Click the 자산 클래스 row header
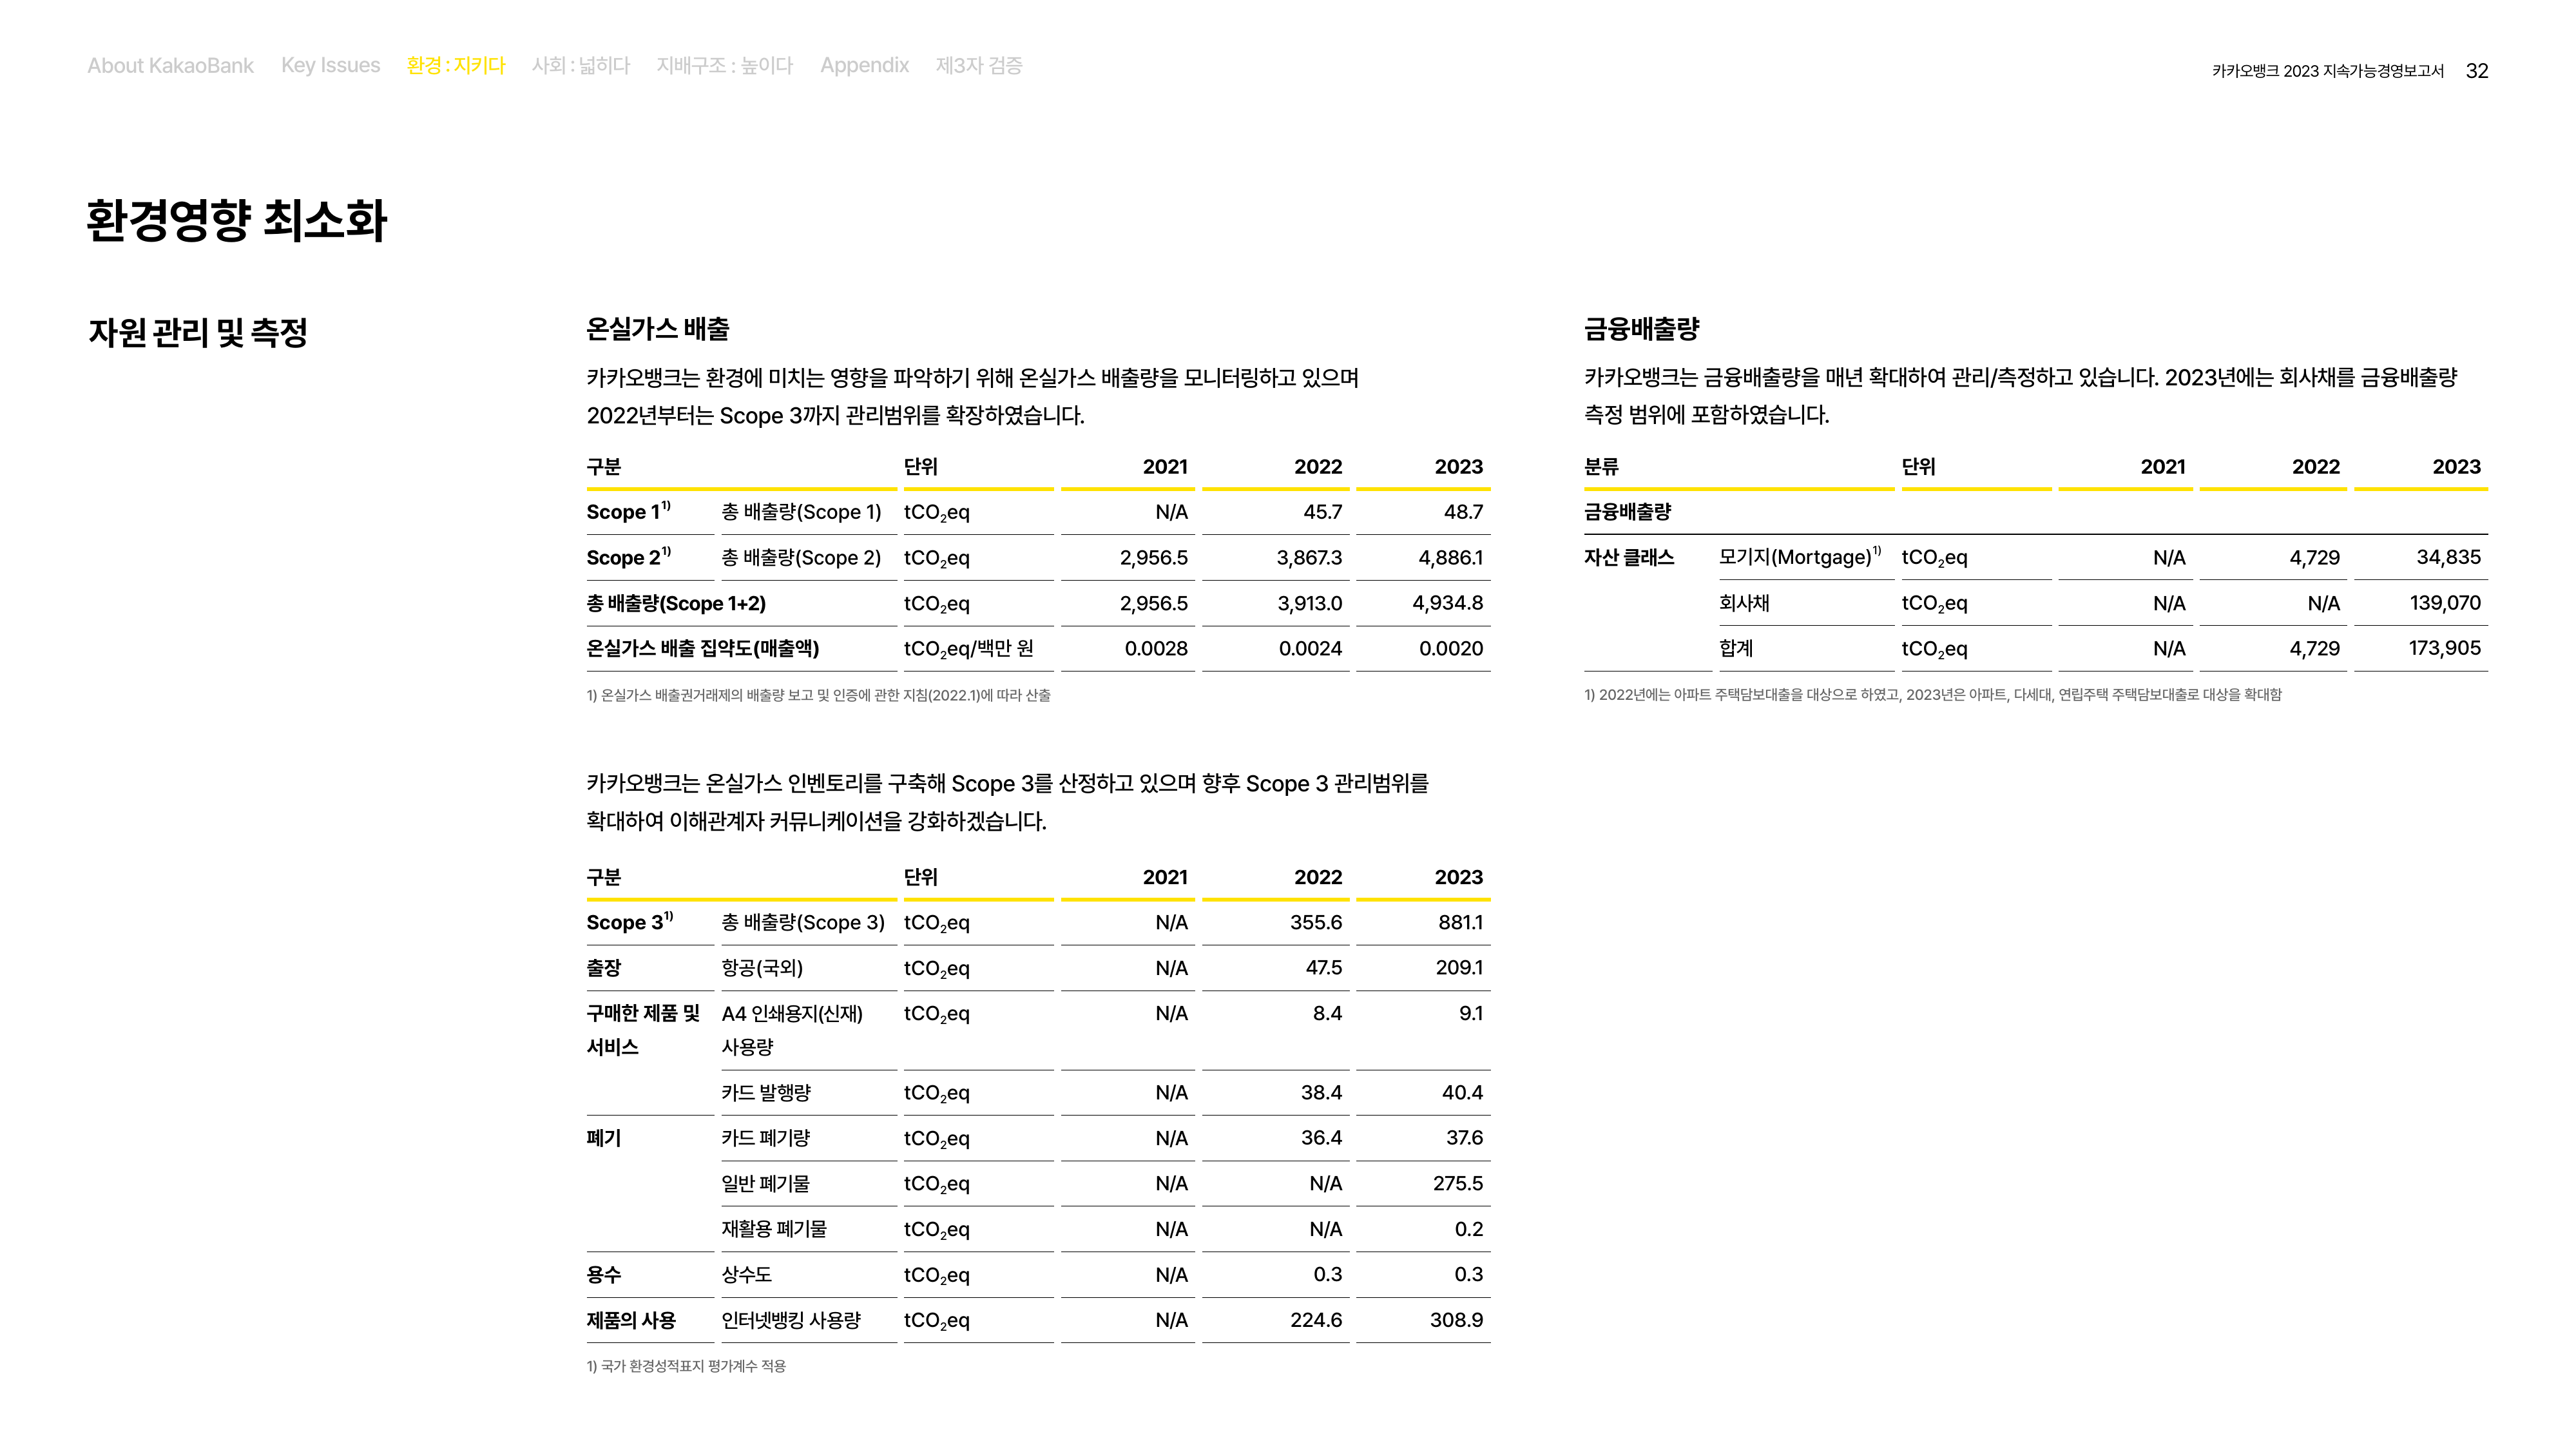The width and height of the screenshot is (2576, 1450). tap(1628, 557)
